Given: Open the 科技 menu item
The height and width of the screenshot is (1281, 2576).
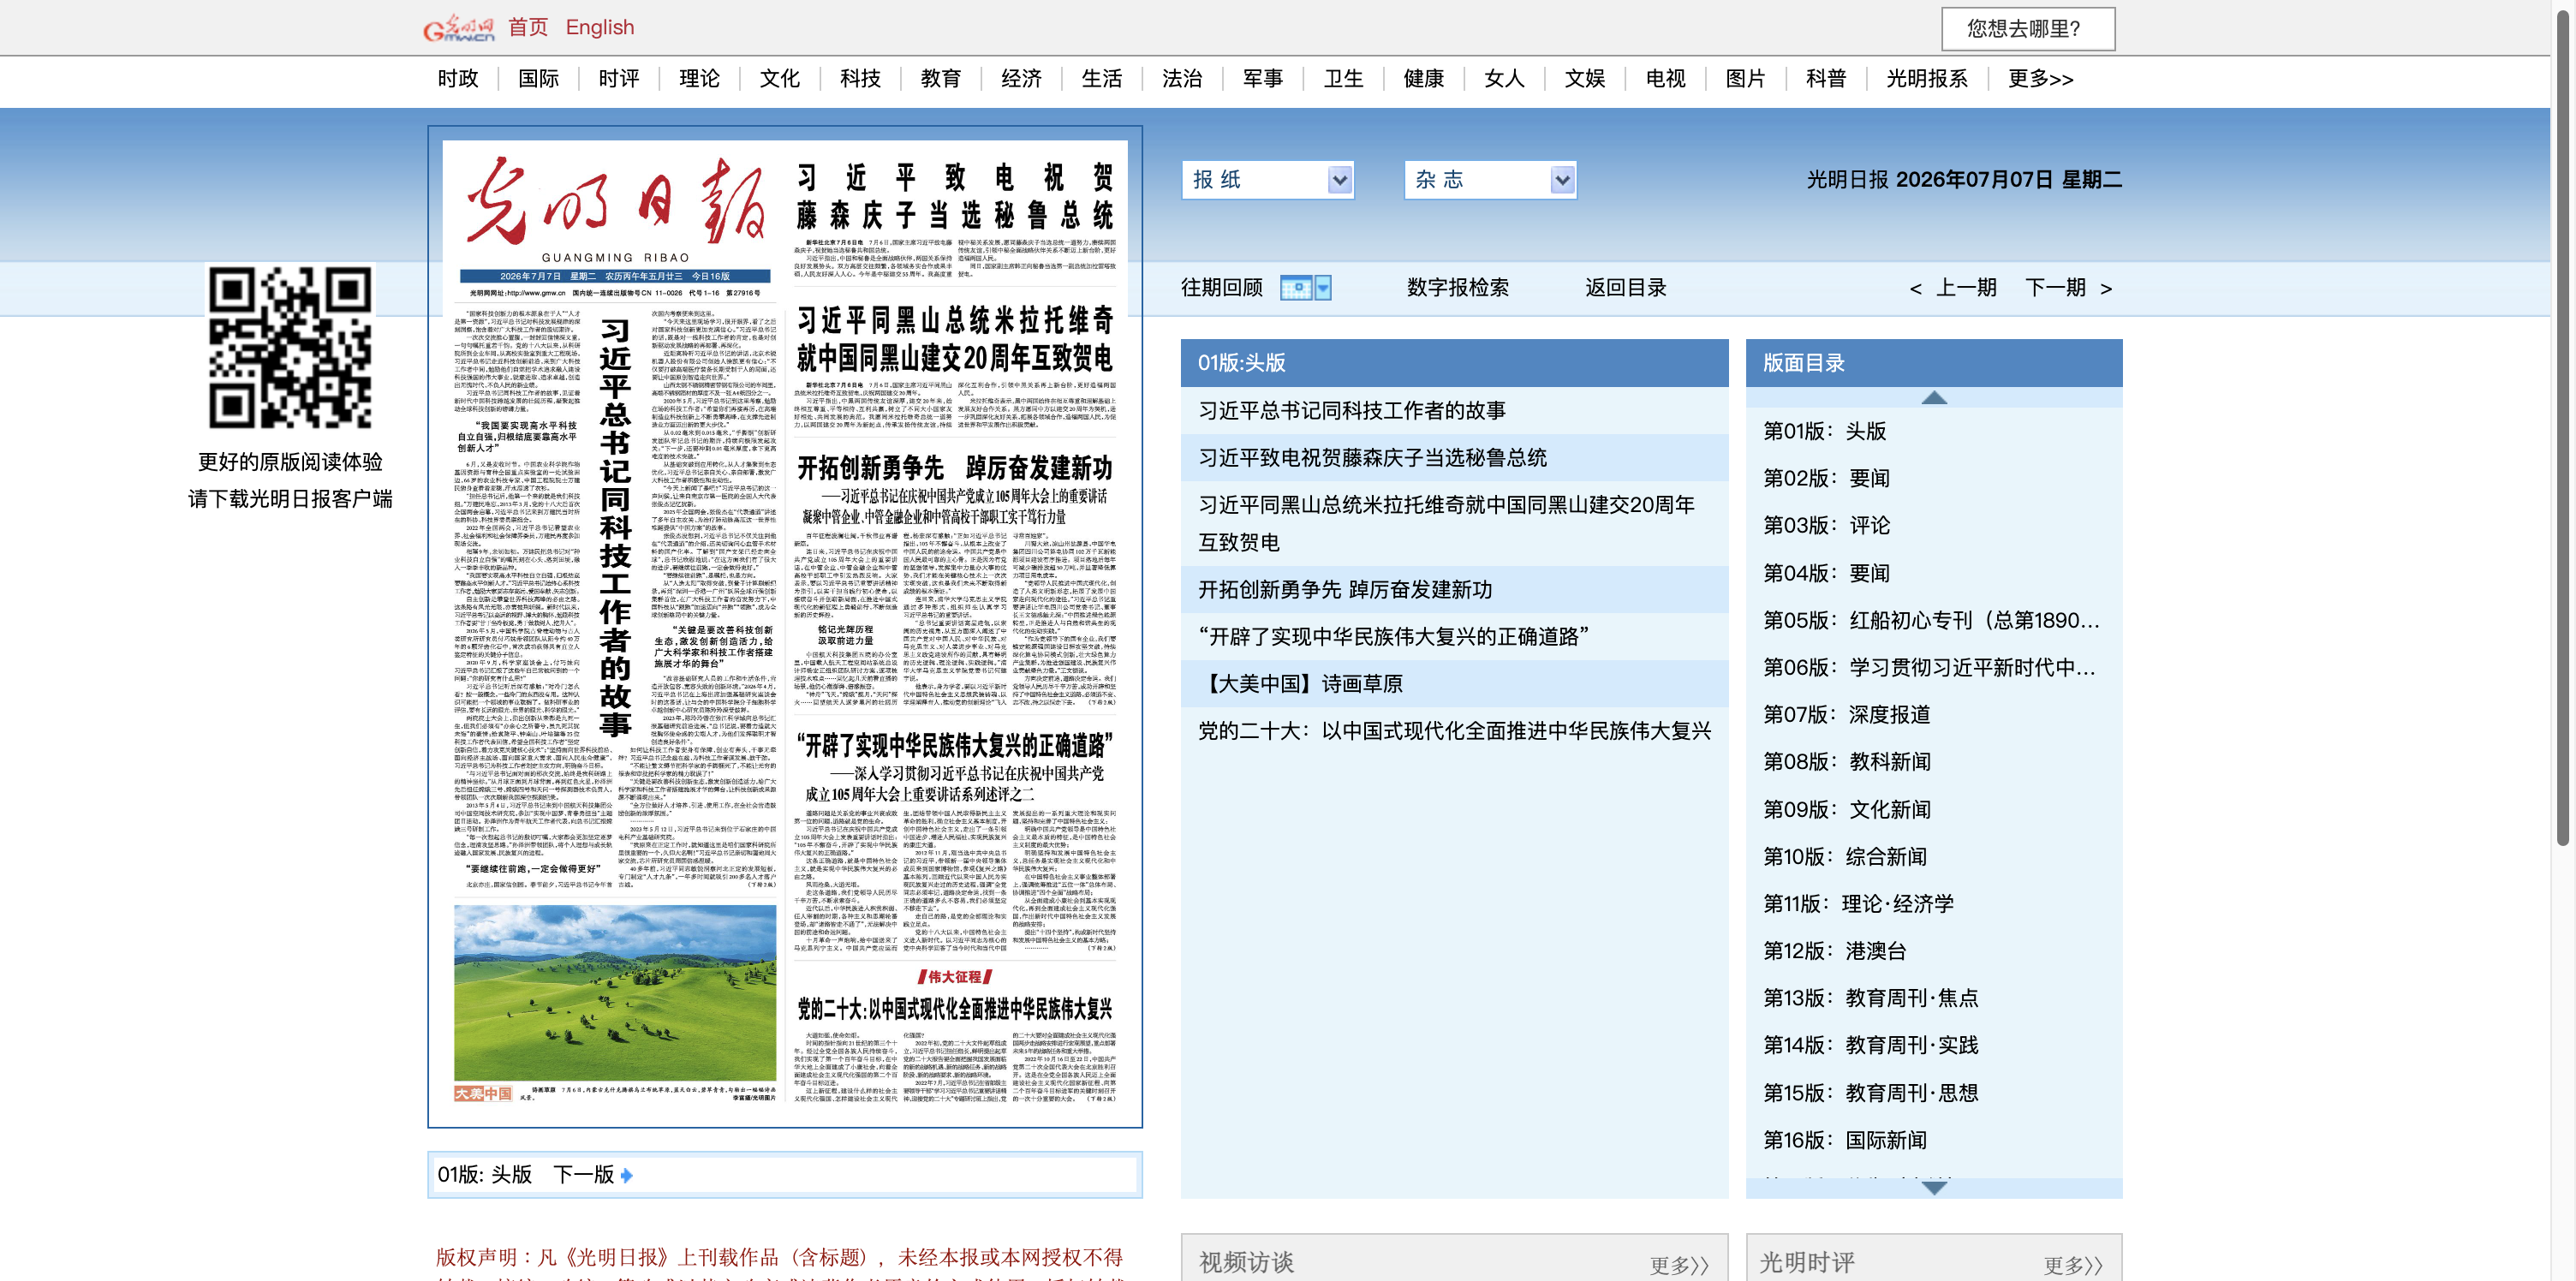Looking at the screenshot, I should tap(861, 78).
